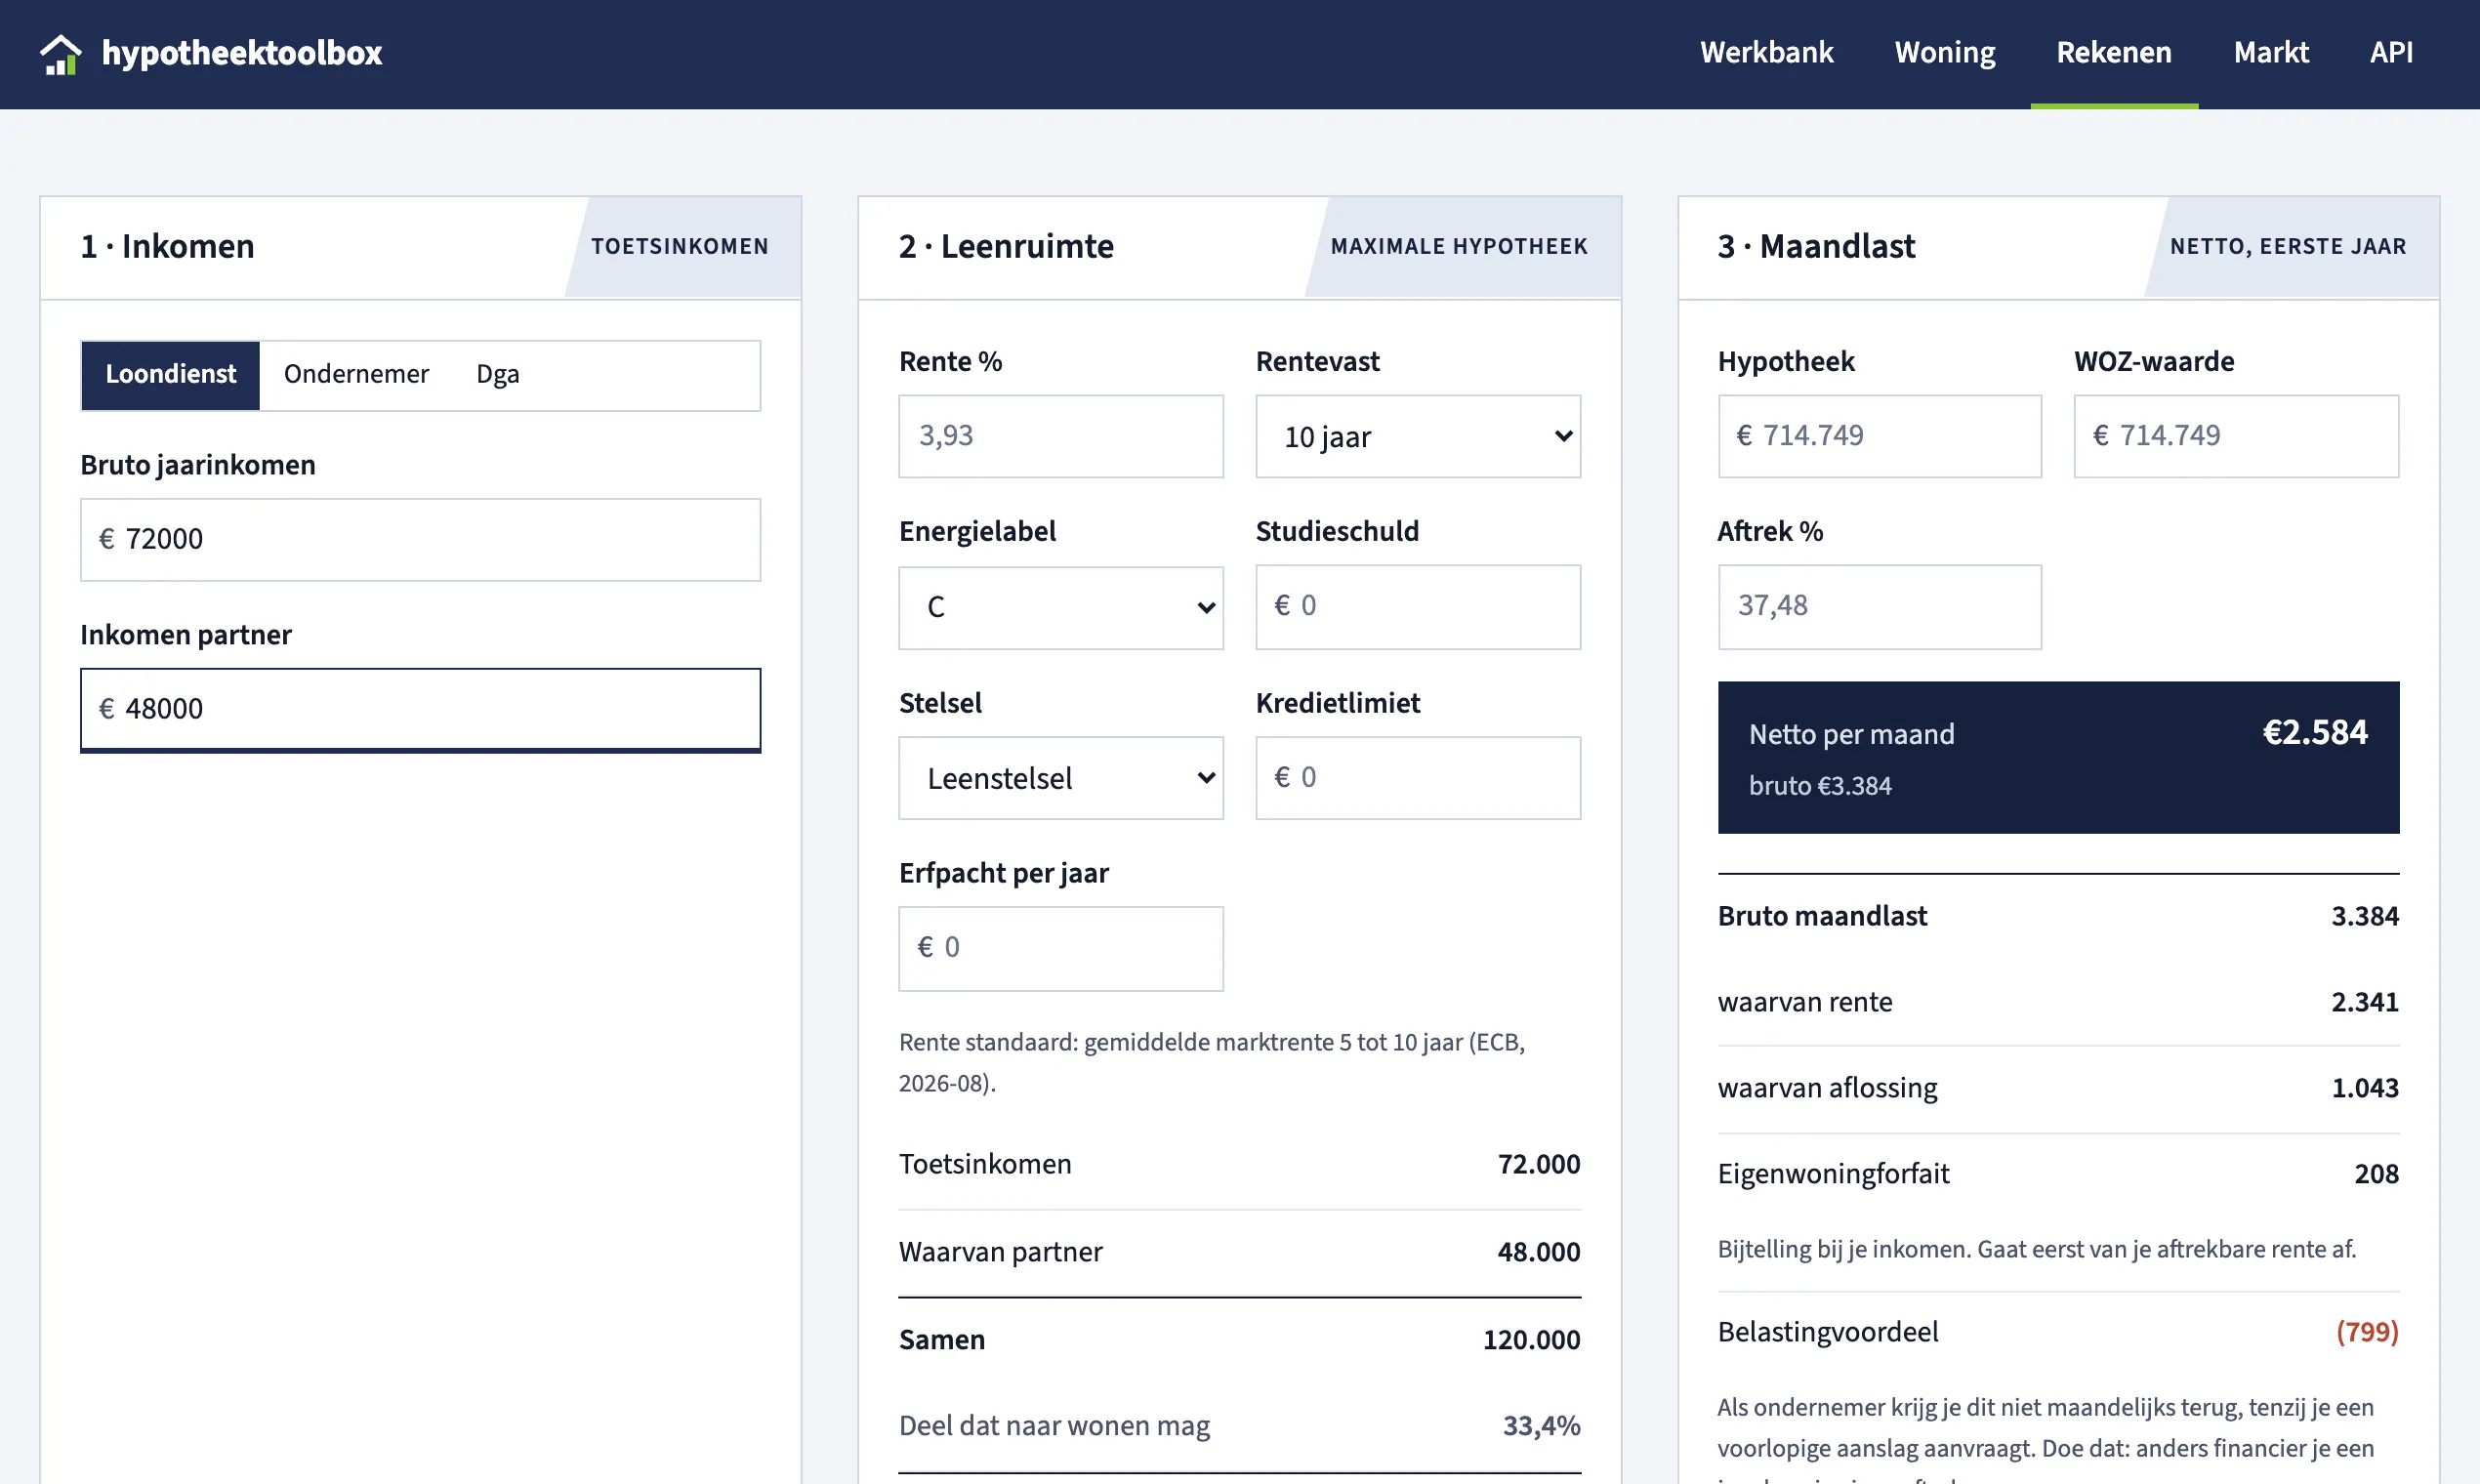This screenshot has width=2480, height=1484.
Task: Click the 33,4% wonen share value
Action: [x=1541, y=1426]
